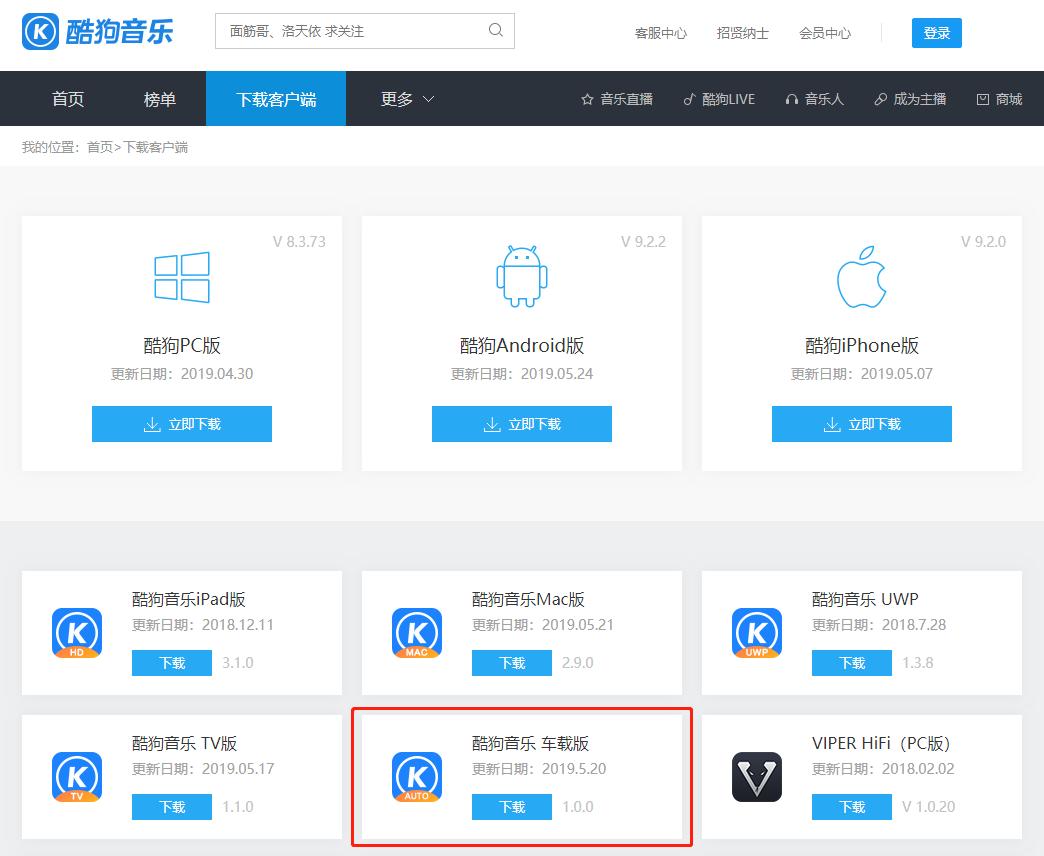
Task: Click the 下载 button for VIPER HiFi
Action: (851, 806)
